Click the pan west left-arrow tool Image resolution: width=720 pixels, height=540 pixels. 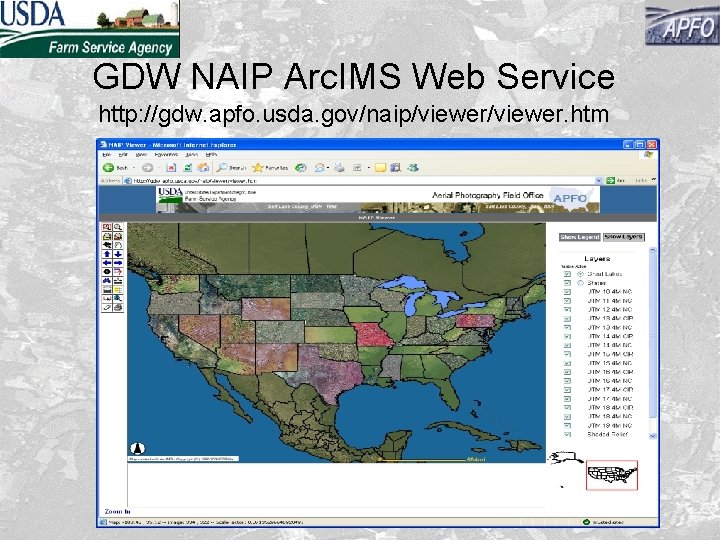107,263
